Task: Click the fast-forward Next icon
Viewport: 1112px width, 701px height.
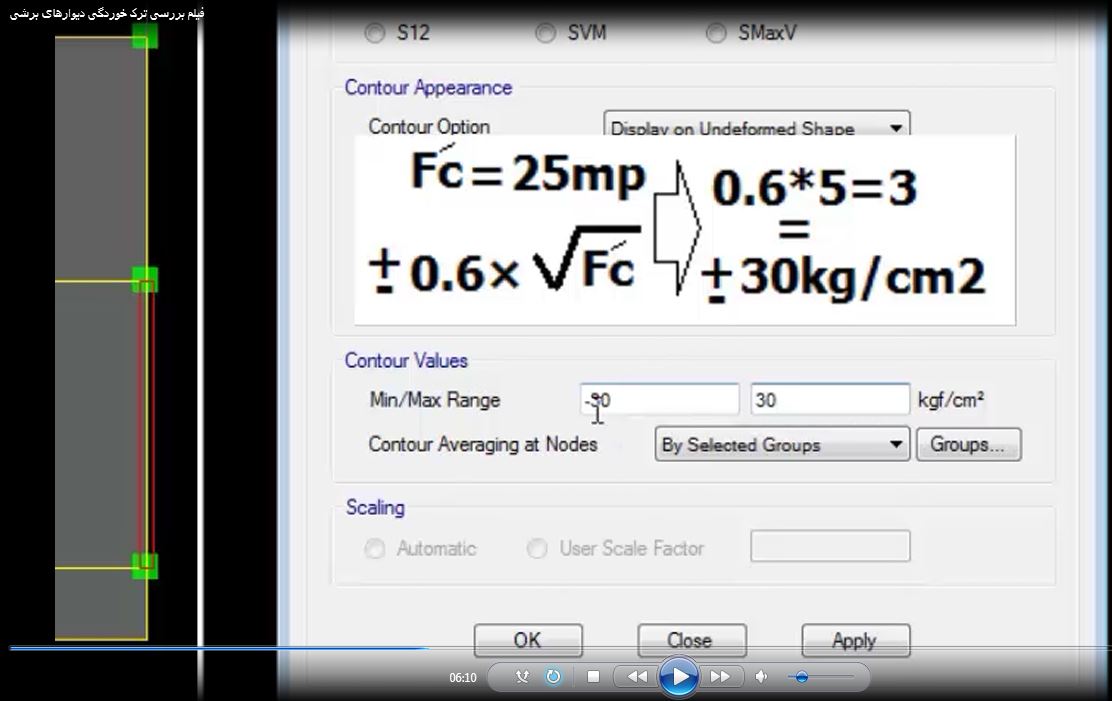Action: 720,677
